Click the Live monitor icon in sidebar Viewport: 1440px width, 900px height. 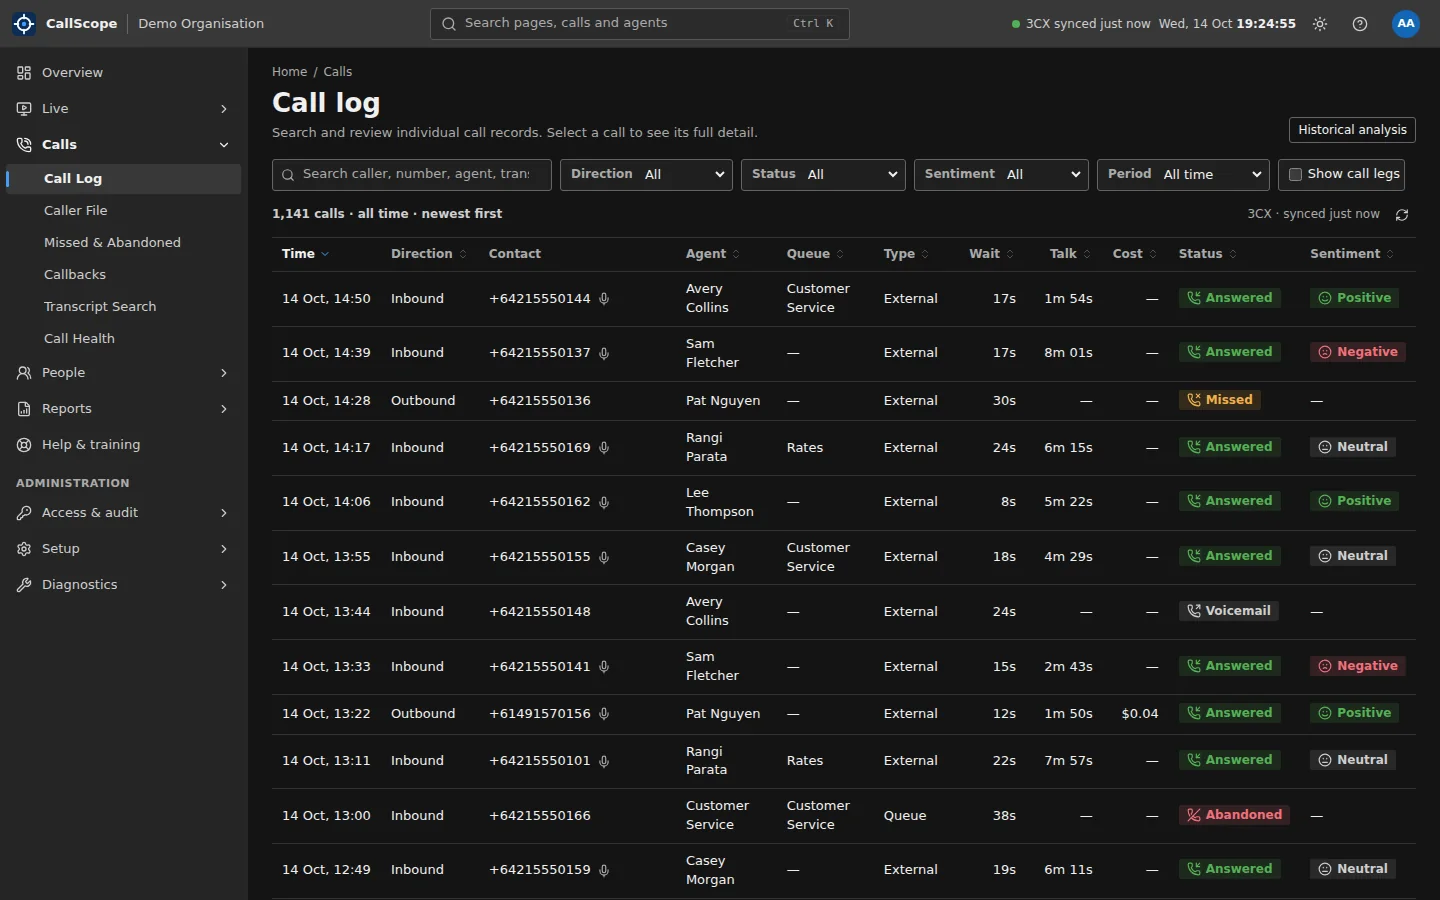point(24,109)
